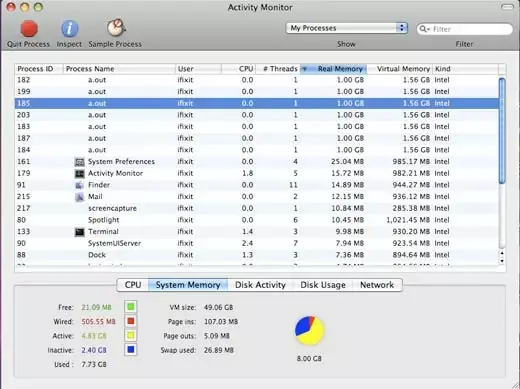
Task: Select a.out process with ID 184
Action: pos(257,150)
